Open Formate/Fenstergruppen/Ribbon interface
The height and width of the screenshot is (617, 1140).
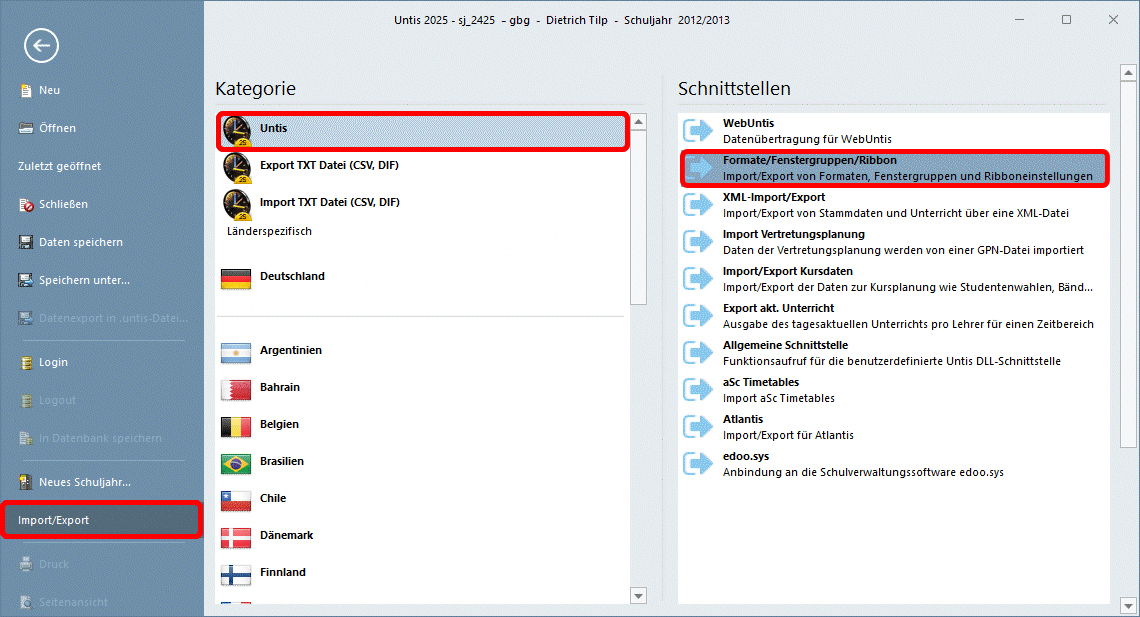pyautogui.click(x=809, y=160)
